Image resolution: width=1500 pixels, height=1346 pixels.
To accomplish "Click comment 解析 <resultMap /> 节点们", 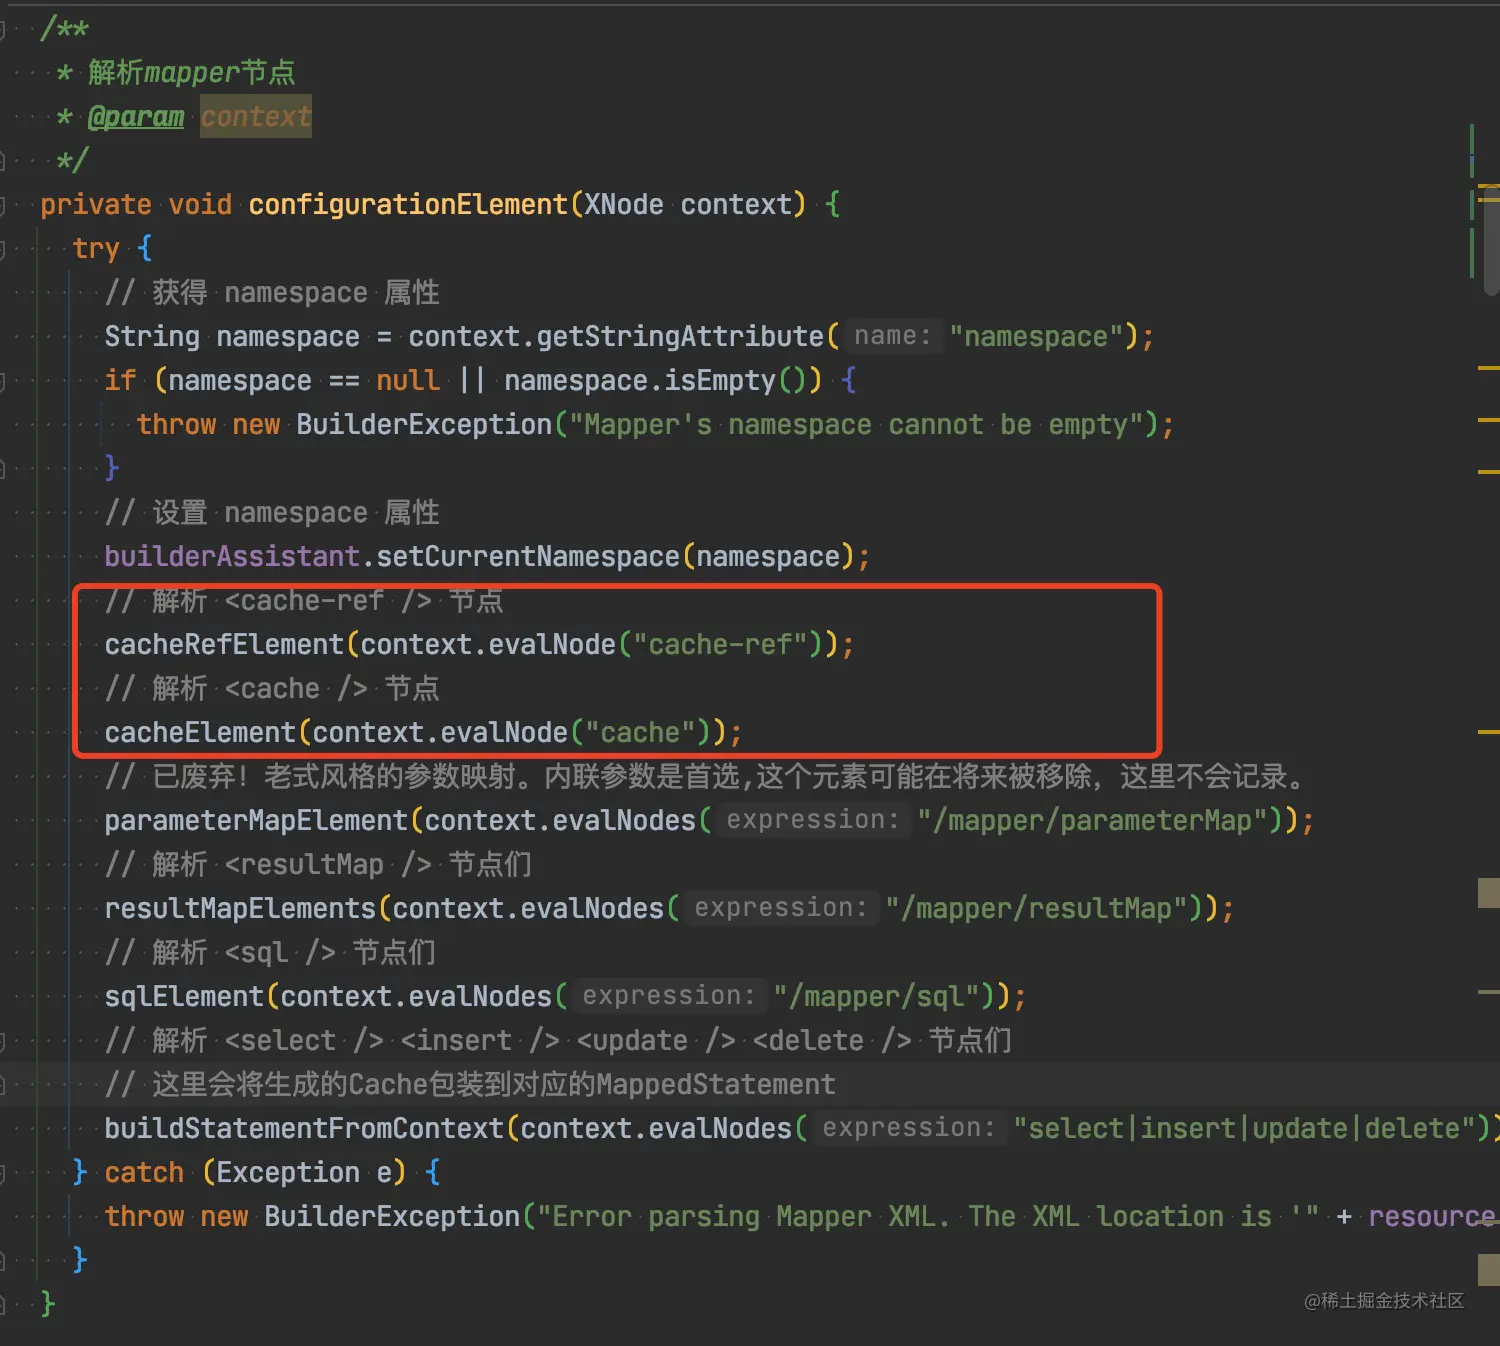I will point(318,865).
